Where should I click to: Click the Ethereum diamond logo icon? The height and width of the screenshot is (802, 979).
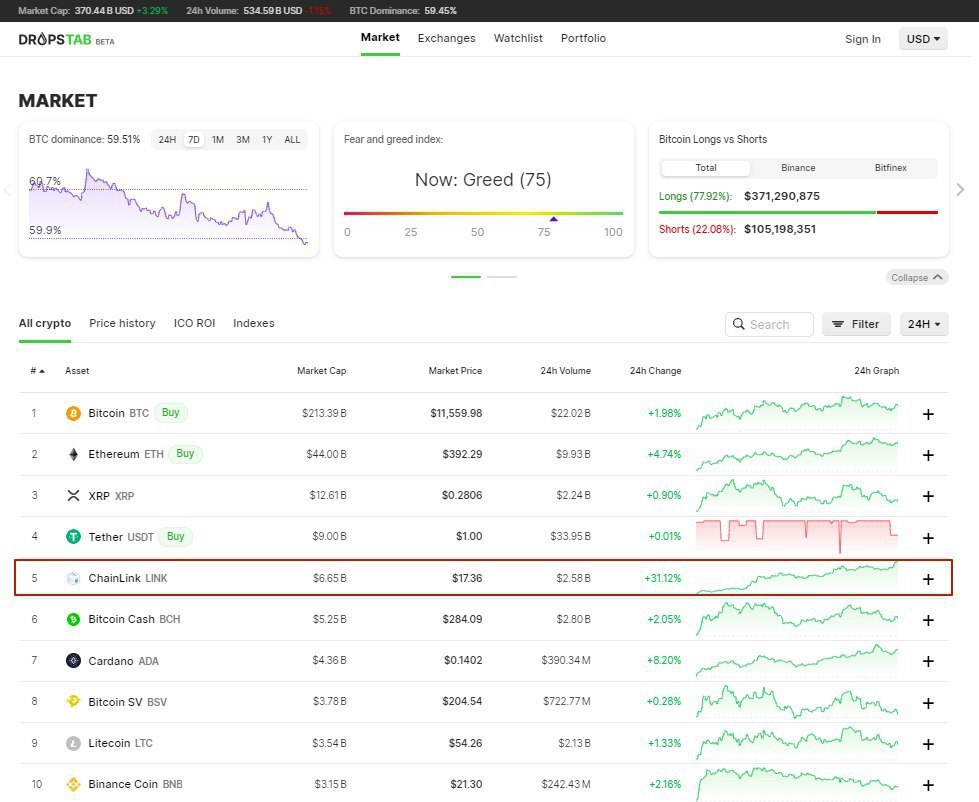coord(73,454)
